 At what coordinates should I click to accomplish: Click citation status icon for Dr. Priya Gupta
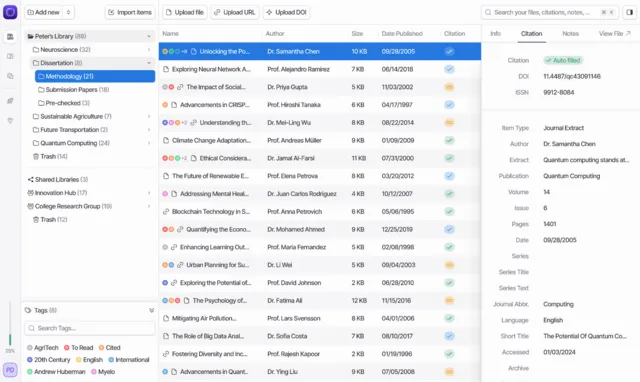[x=449, y=87]
